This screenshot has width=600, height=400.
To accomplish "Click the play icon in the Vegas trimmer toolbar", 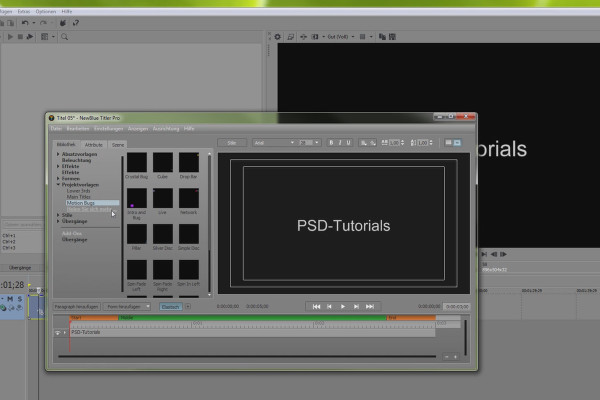I will pyautogui.click(x=10, y=37).
